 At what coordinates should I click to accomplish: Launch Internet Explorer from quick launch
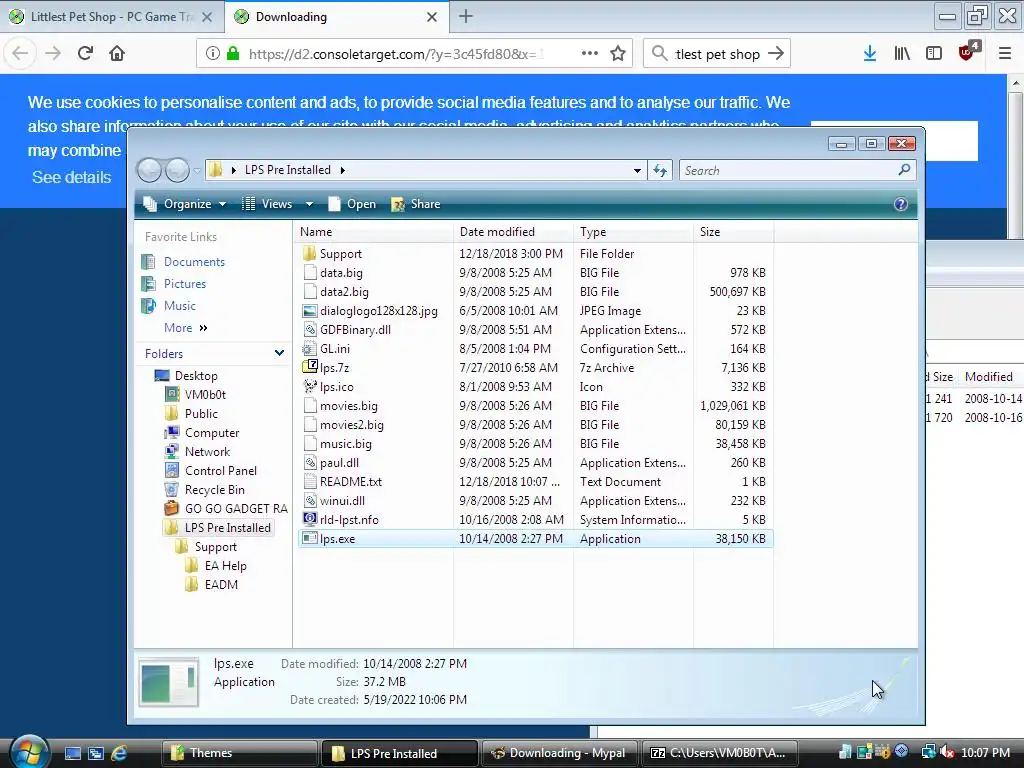pos(119,753)
